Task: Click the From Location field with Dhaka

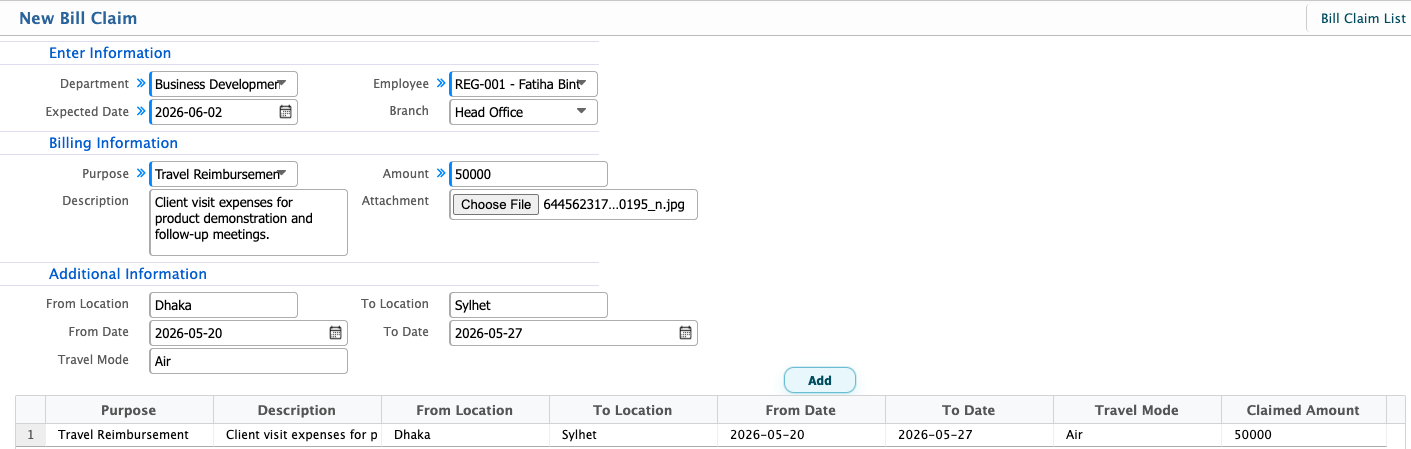Action: (224, 305)
